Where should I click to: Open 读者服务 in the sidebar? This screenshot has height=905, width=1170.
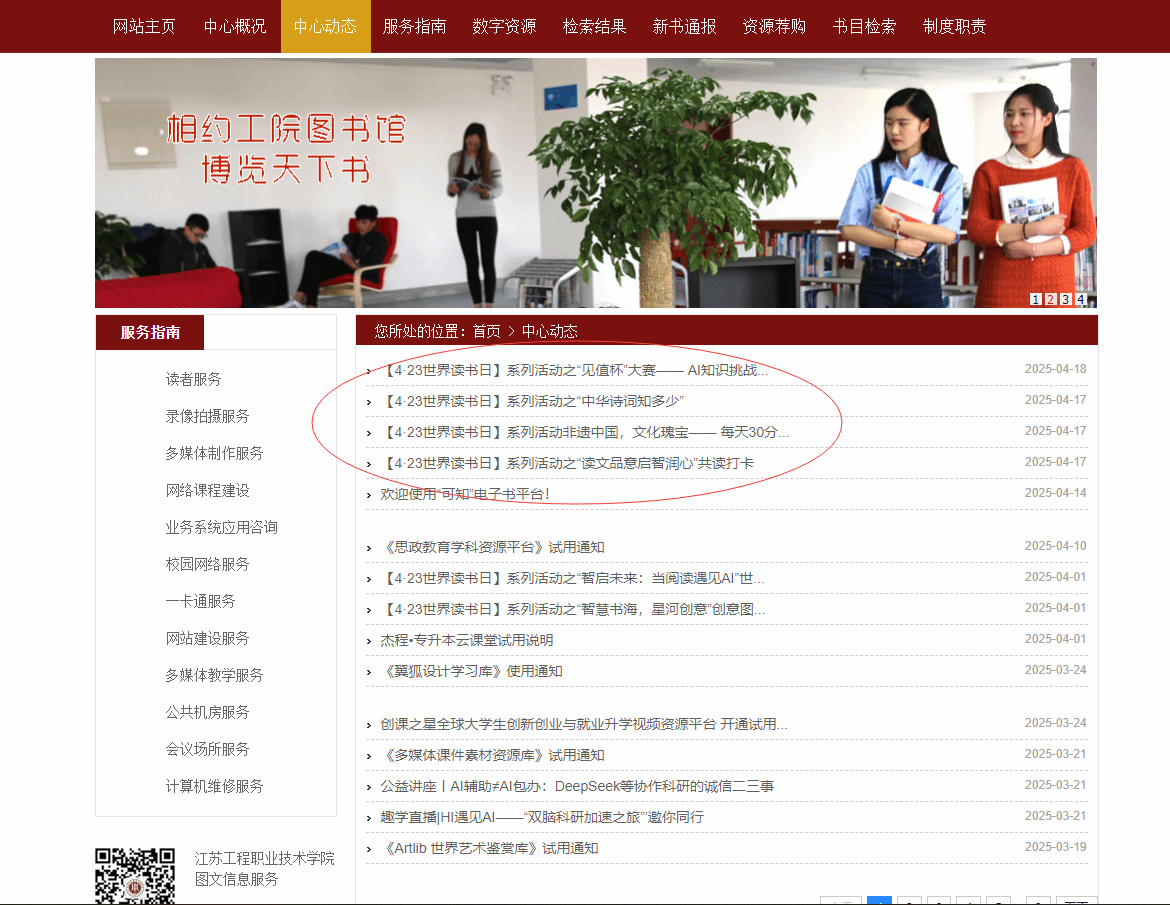(194, 379)
